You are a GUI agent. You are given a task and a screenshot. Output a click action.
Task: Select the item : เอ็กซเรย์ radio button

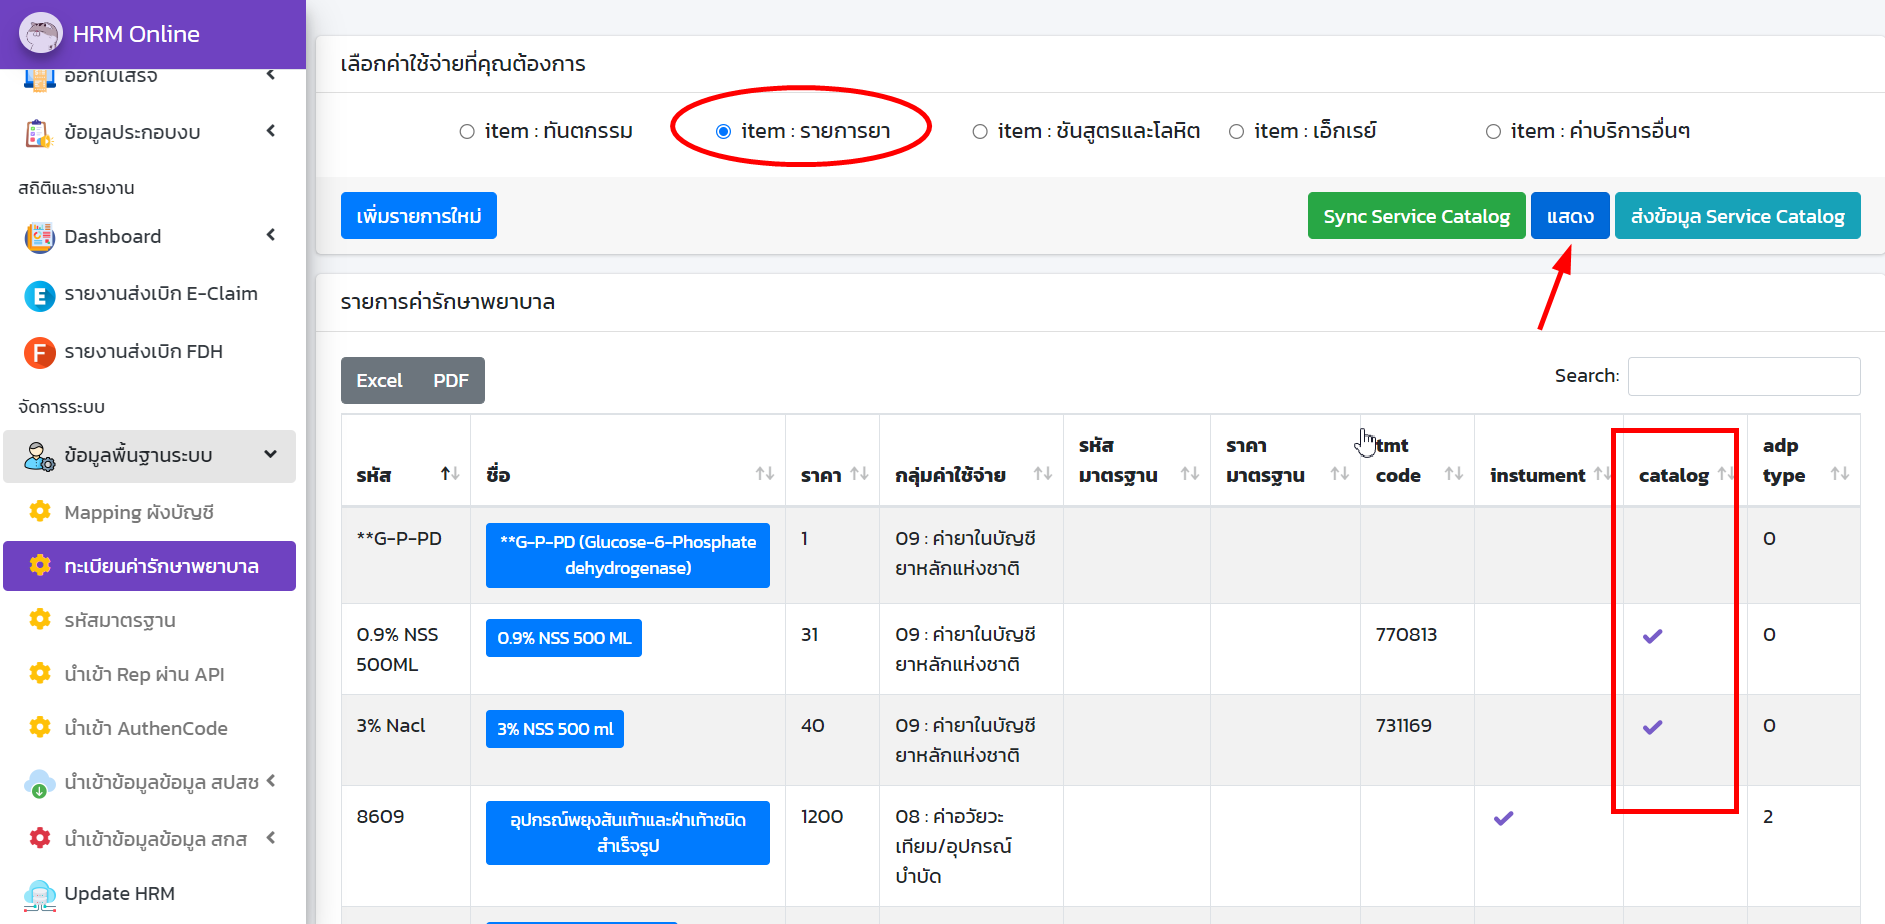pyautogui.click(x=1236, y=130)
